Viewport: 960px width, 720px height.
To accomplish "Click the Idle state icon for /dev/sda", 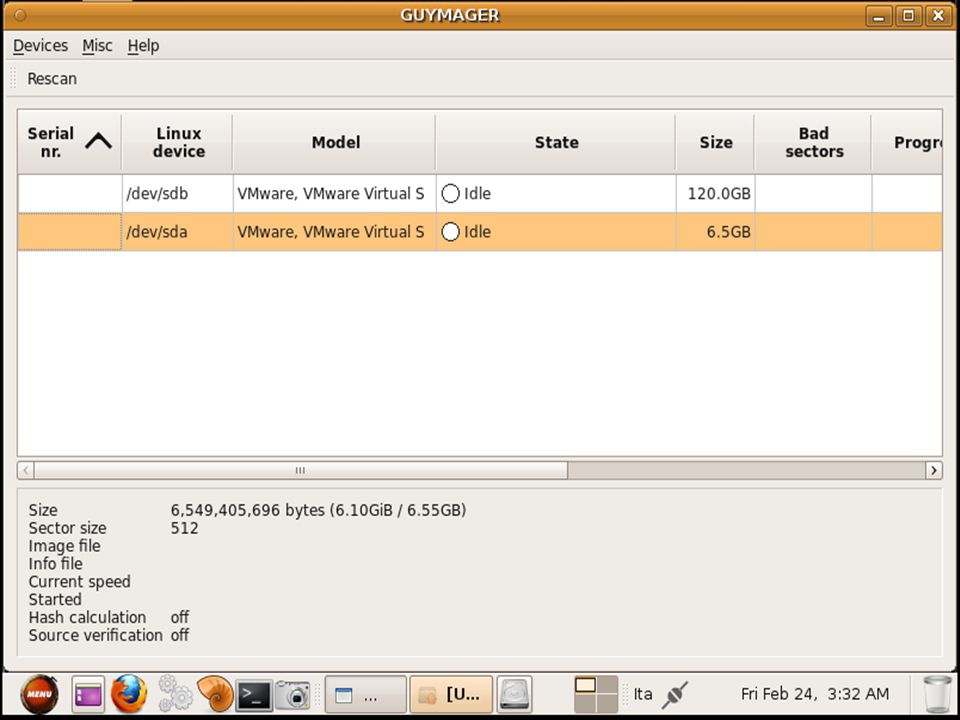I will click(450, 232).
